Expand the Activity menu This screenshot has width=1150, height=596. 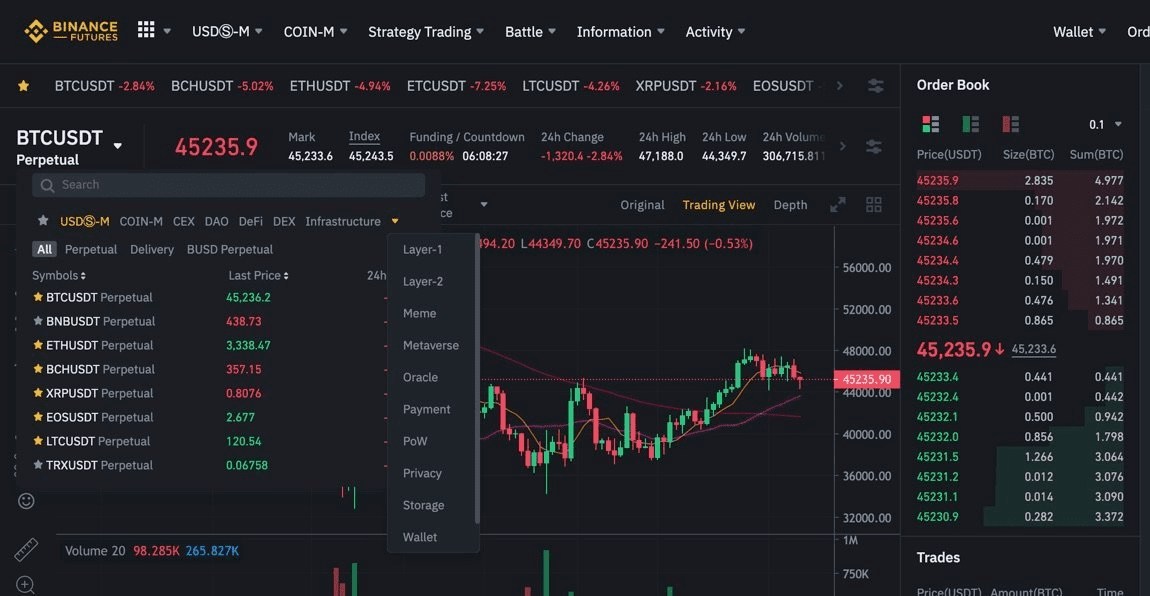(715, 32)
